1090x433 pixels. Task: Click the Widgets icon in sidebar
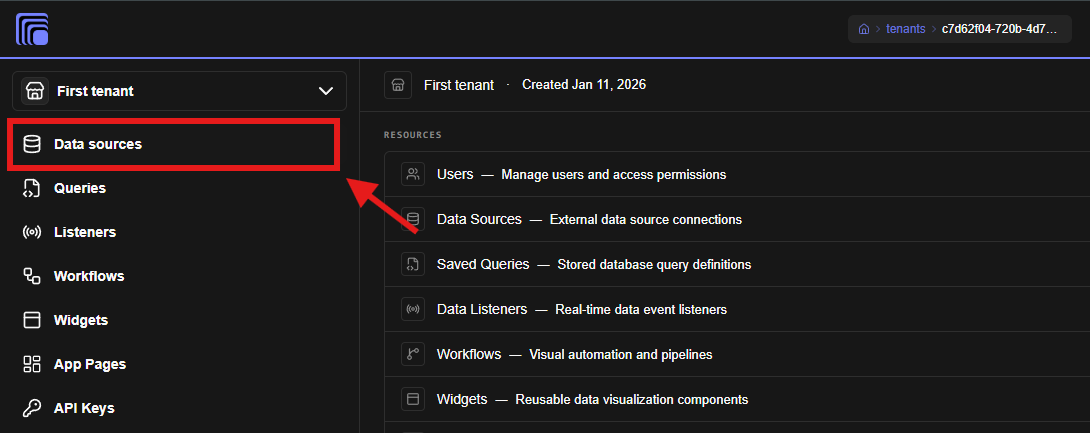tap(32, 320)
